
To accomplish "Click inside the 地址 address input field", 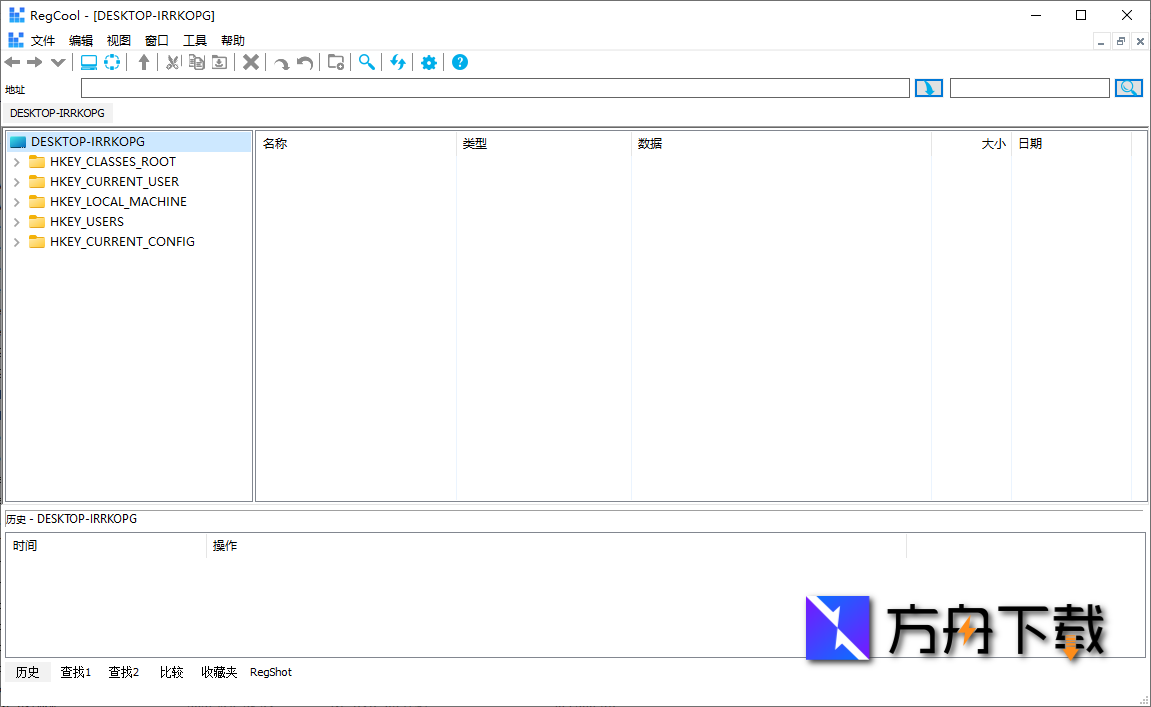I will [495, 89].
